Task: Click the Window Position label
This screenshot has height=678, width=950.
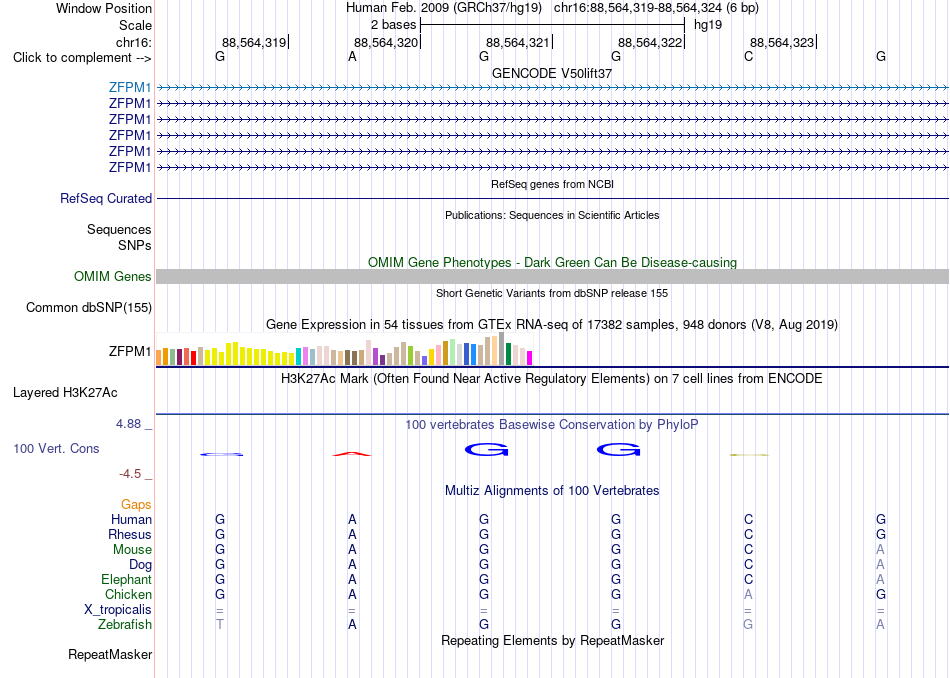Action: pos(104,8)
